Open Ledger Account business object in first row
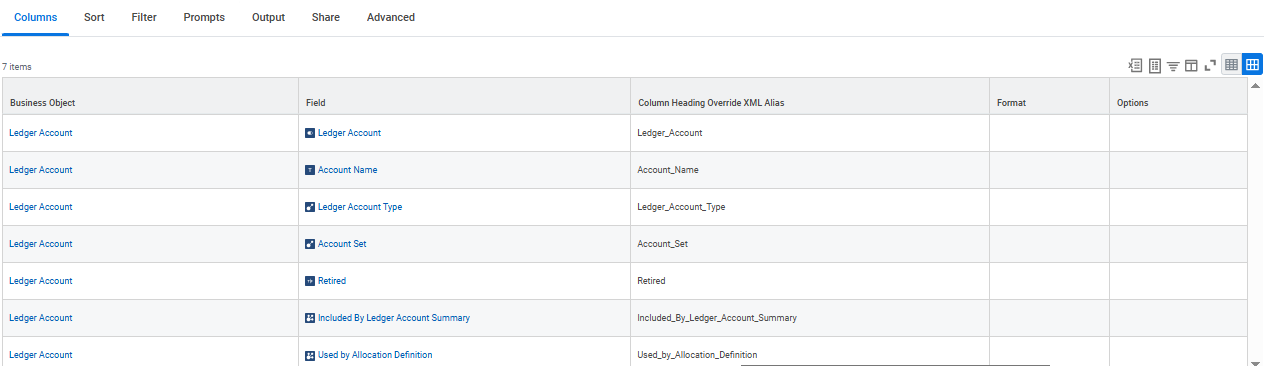 [x=41, y=133]
